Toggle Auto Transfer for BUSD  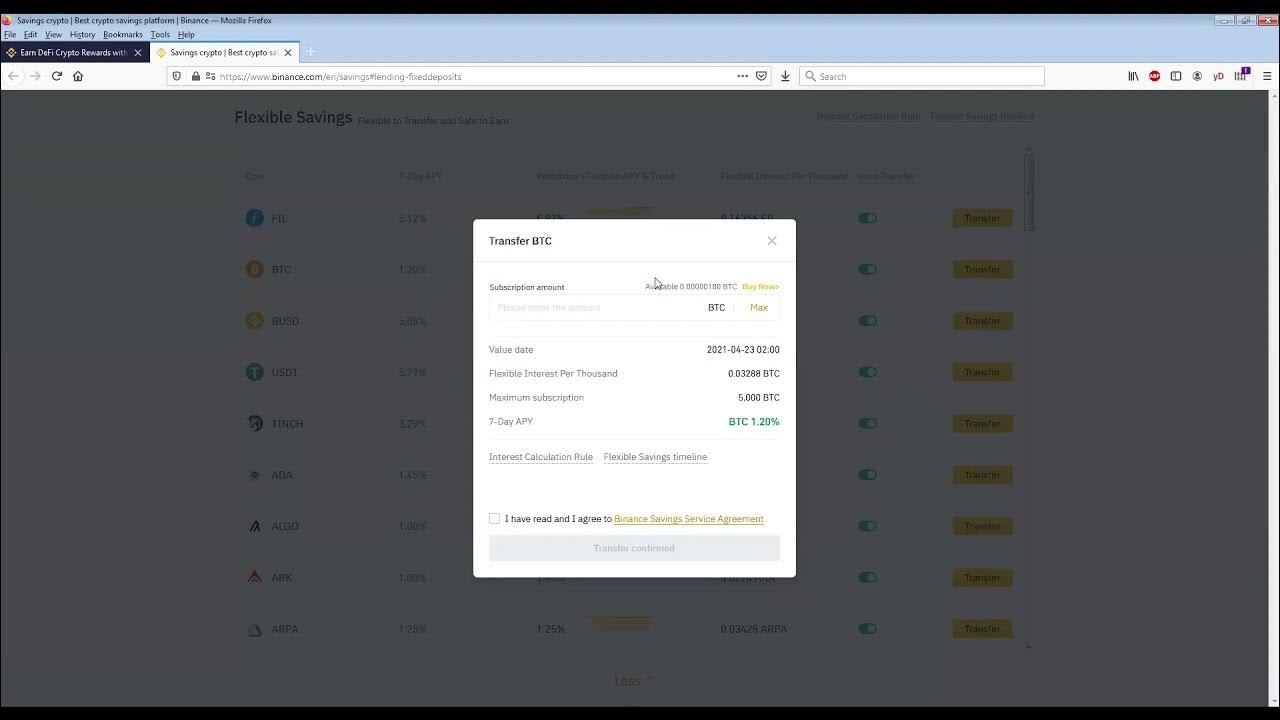coord(867,321)
